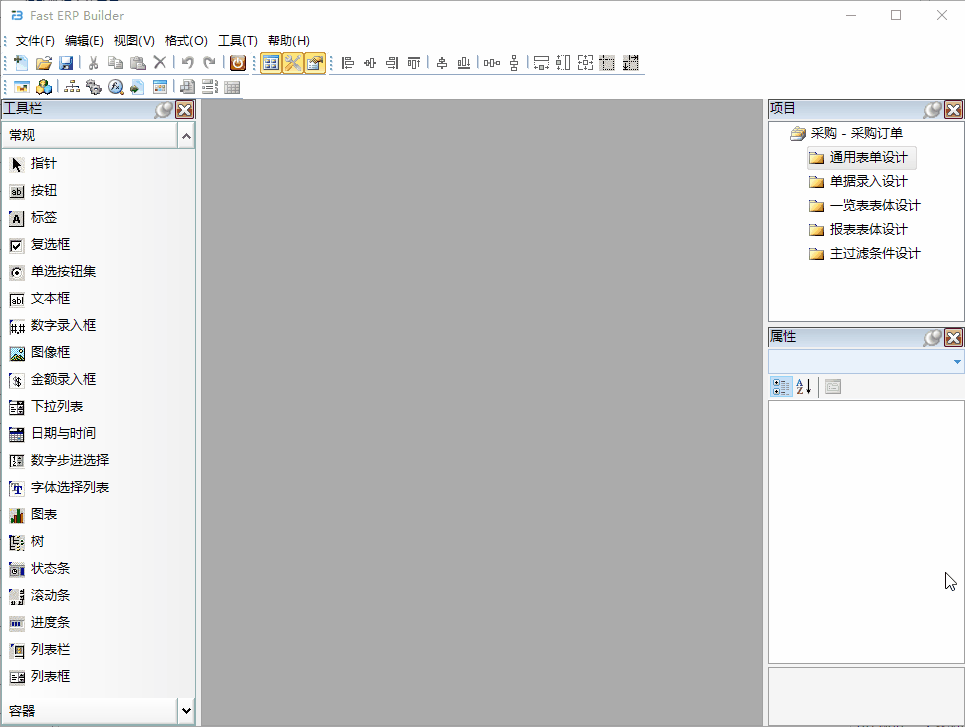
Task: Open the 单据录入设计 folder
Action: (x=868, y=181)
